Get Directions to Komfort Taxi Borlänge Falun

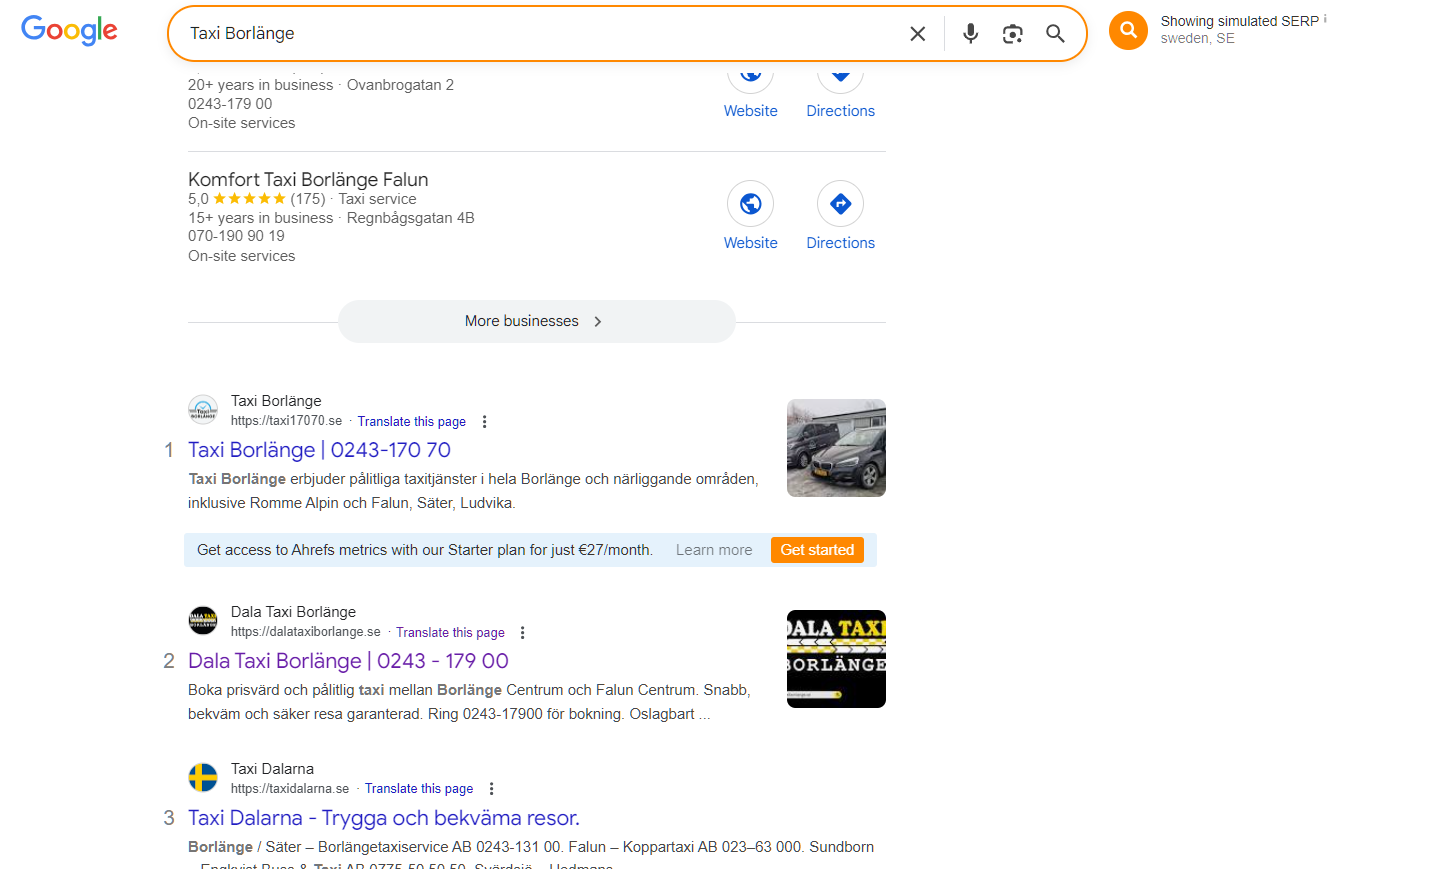coord(840,204)
